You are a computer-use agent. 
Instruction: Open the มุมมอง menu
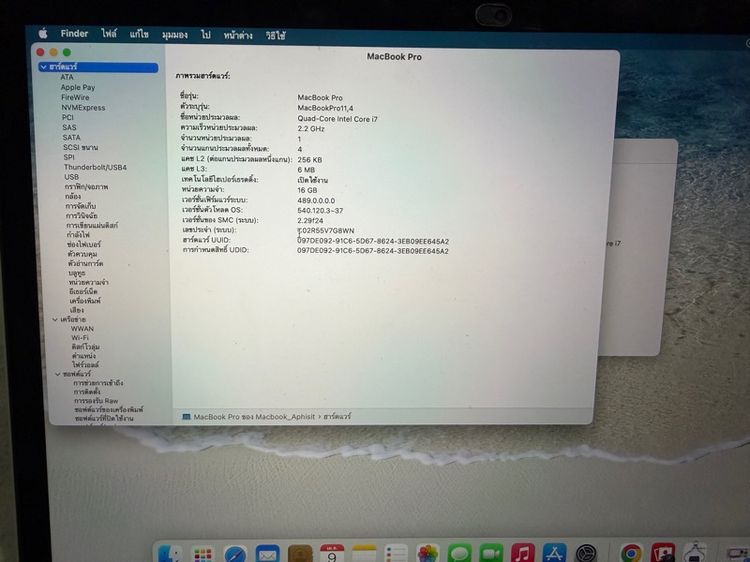click(x=175, y=35)
